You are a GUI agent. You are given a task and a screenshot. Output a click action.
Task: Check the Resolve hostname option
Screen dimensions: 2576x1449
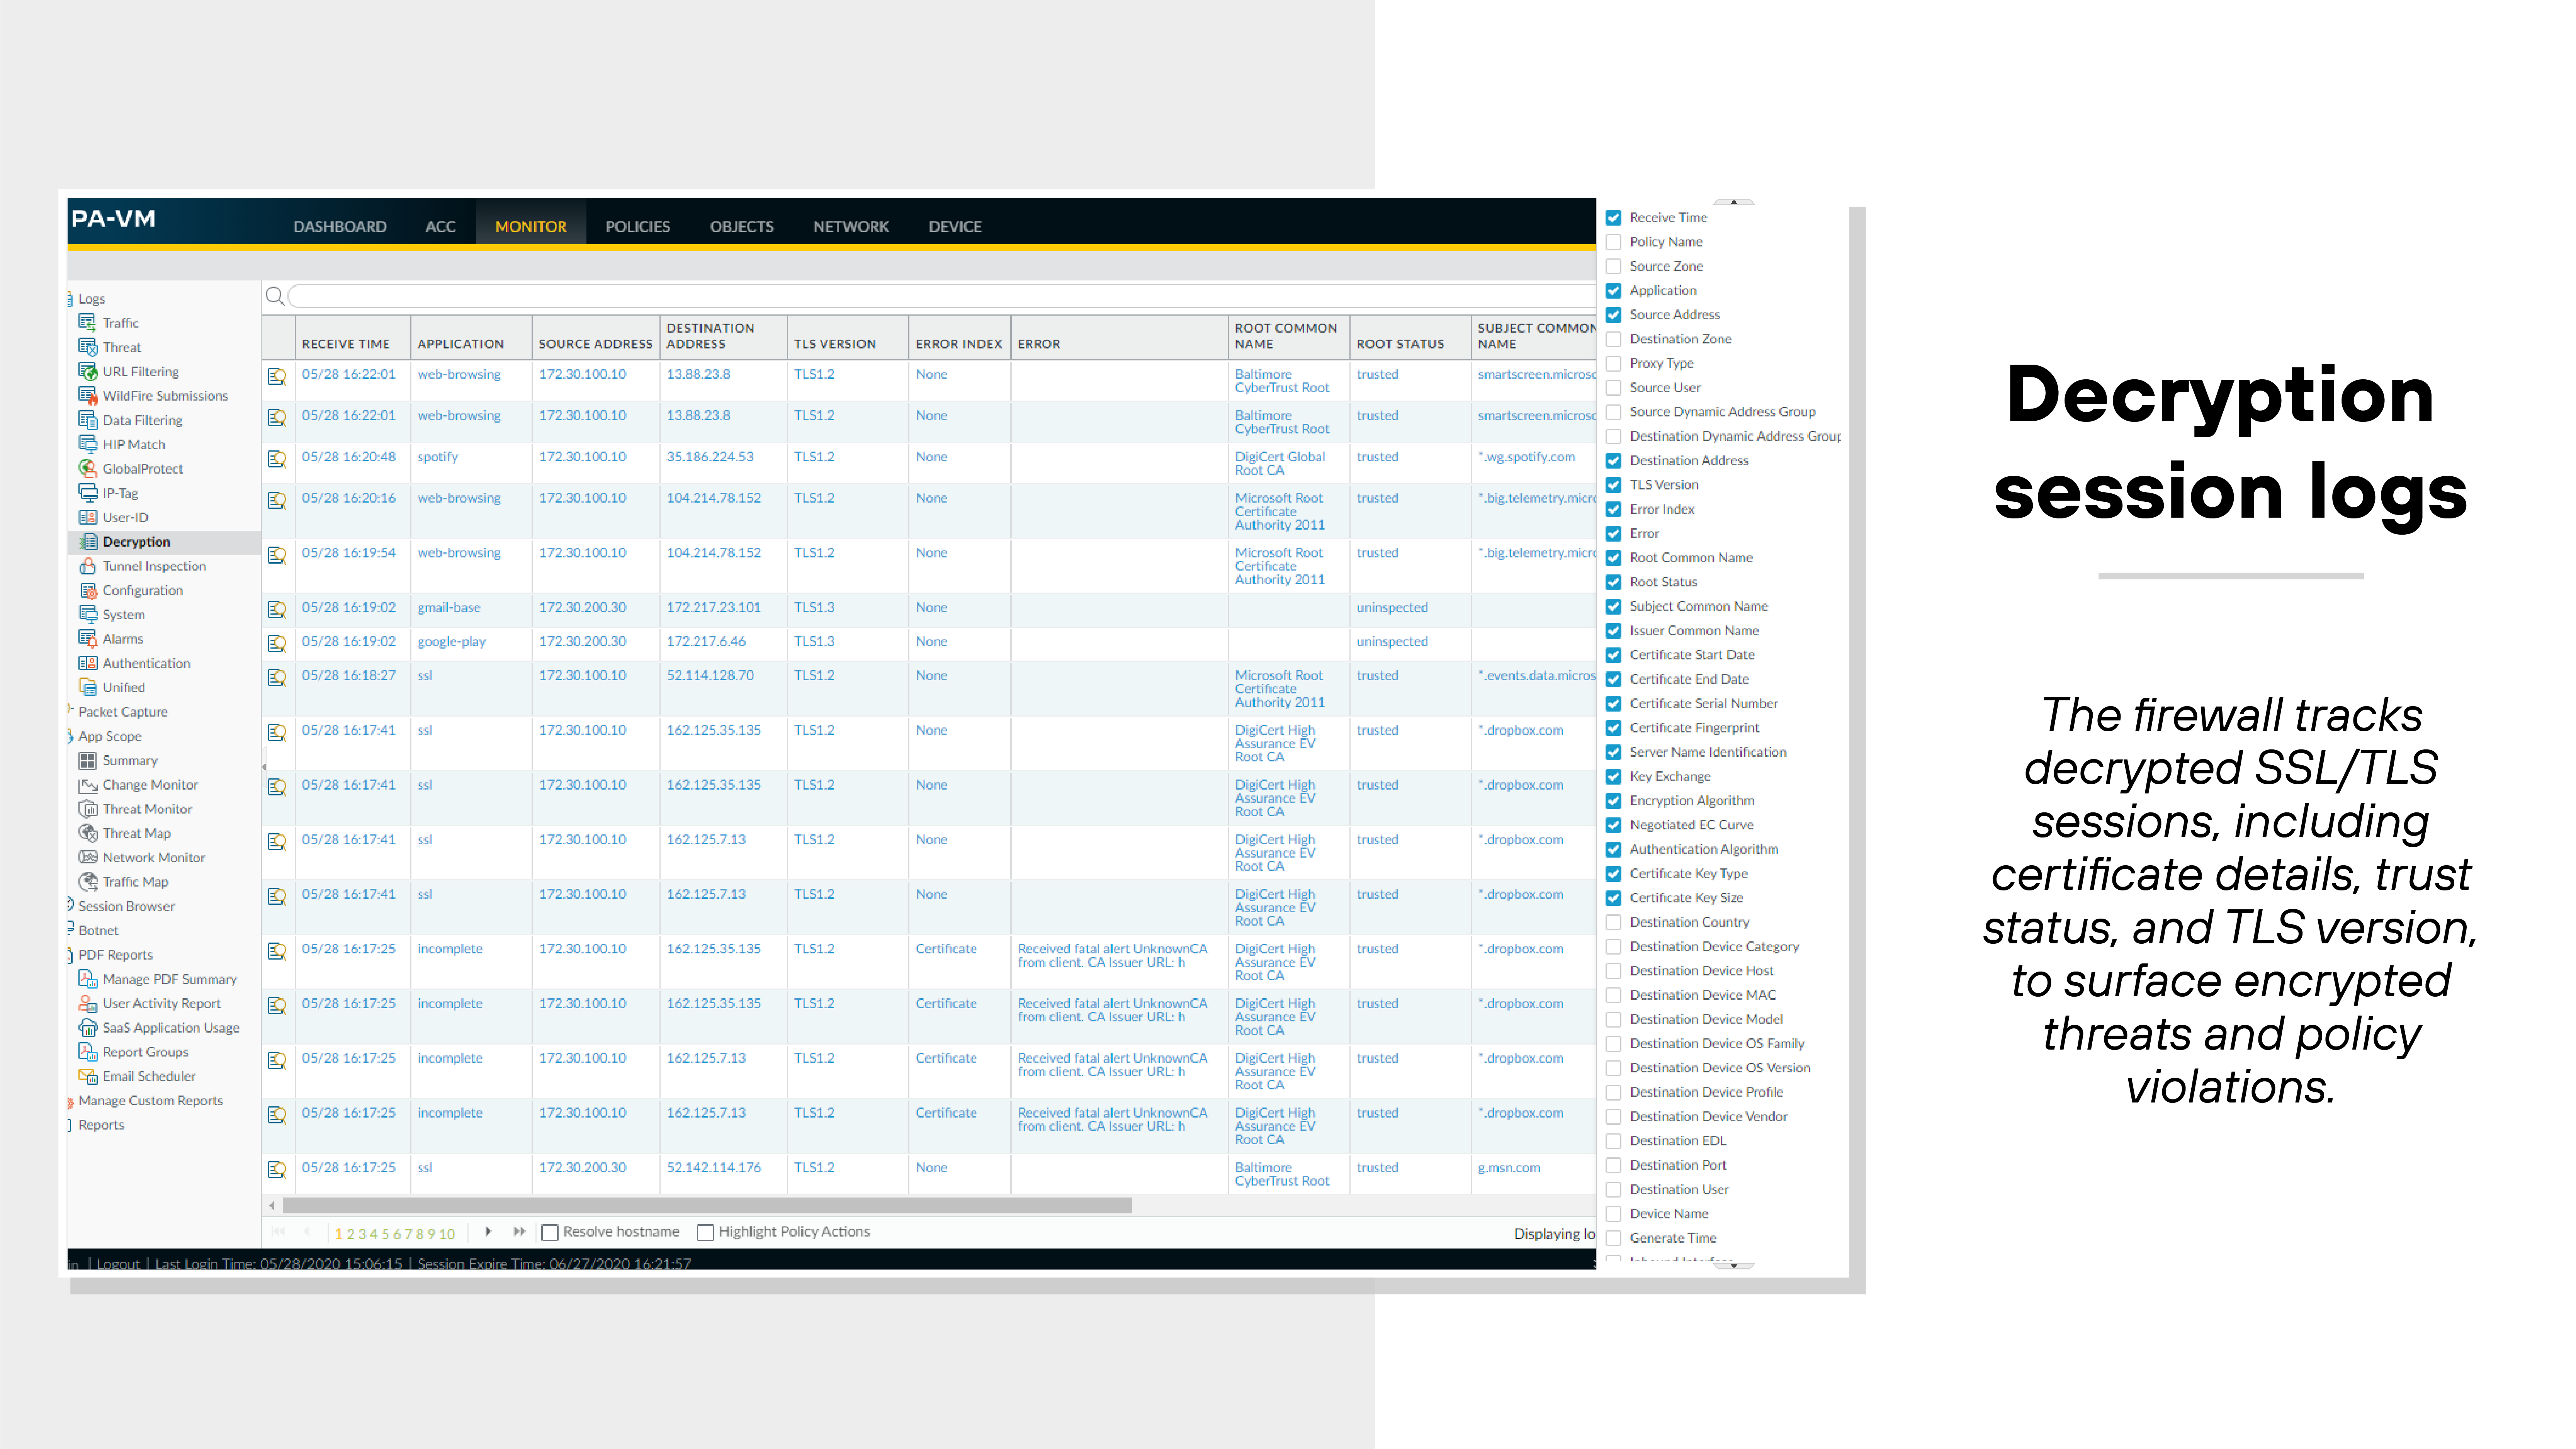tap(550, 1232)
